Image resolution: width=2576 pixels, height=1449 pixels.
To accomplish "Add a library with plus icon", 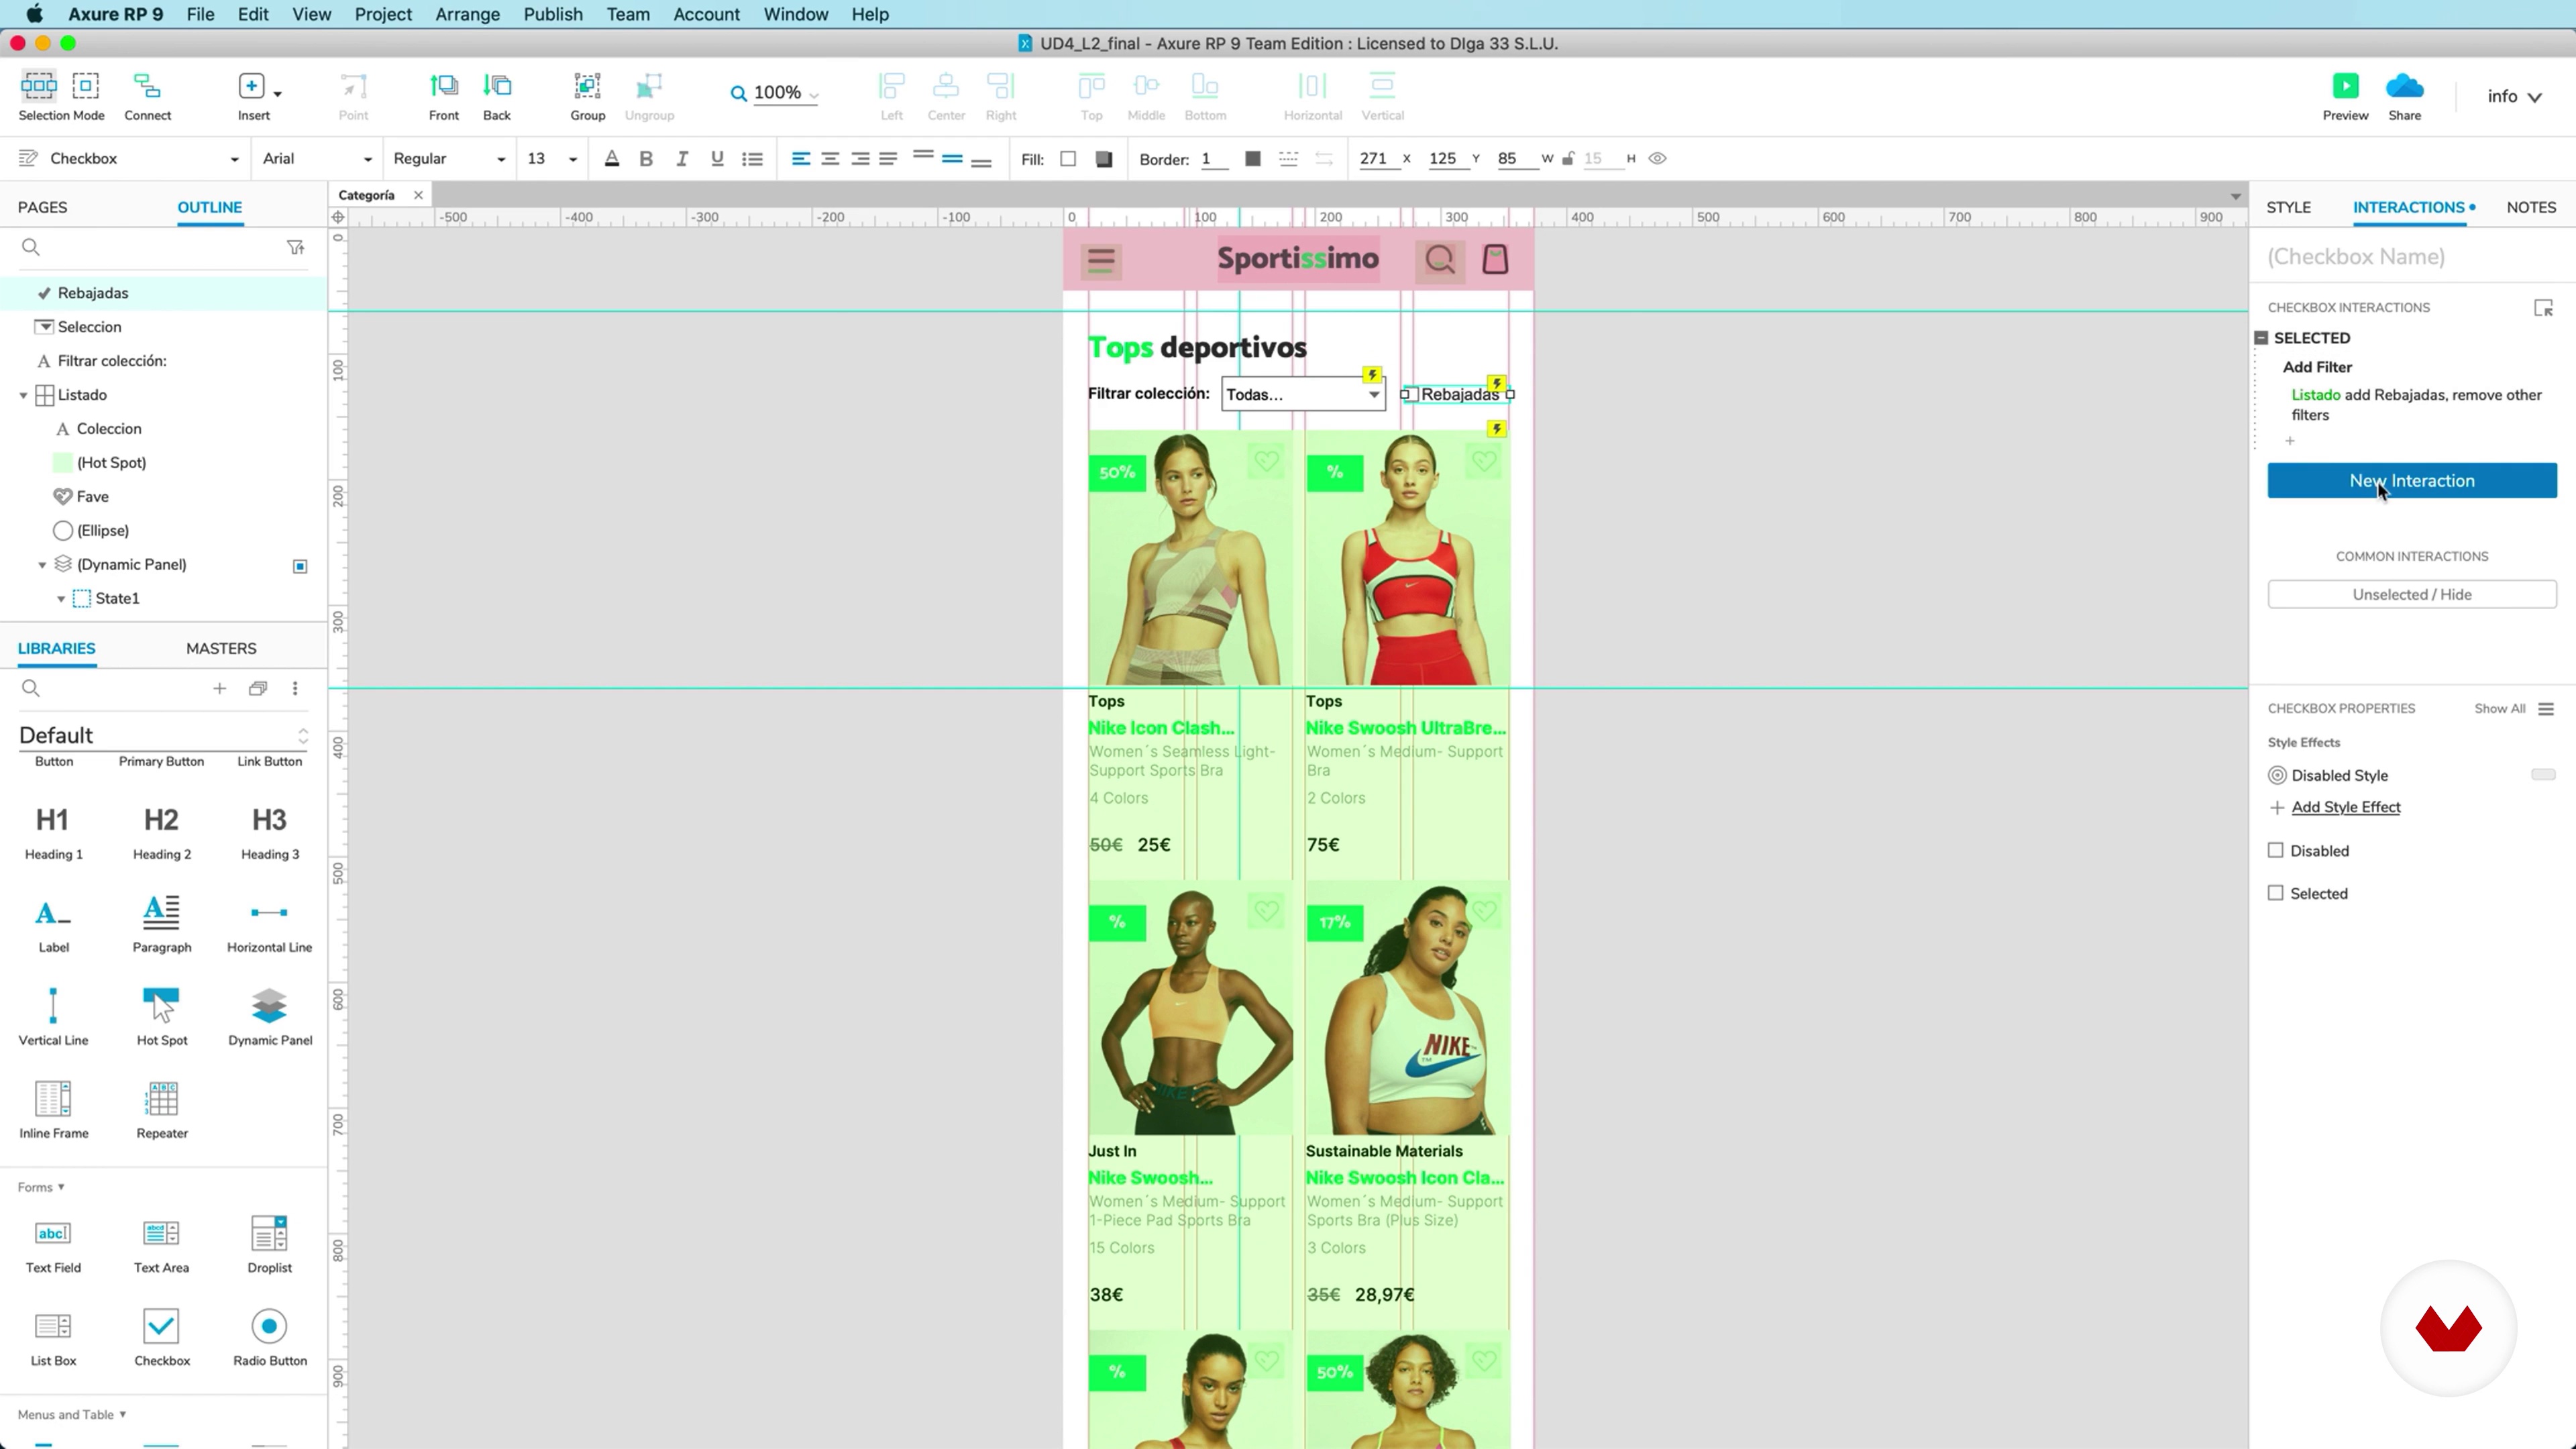I will click(x=219, y=688).
